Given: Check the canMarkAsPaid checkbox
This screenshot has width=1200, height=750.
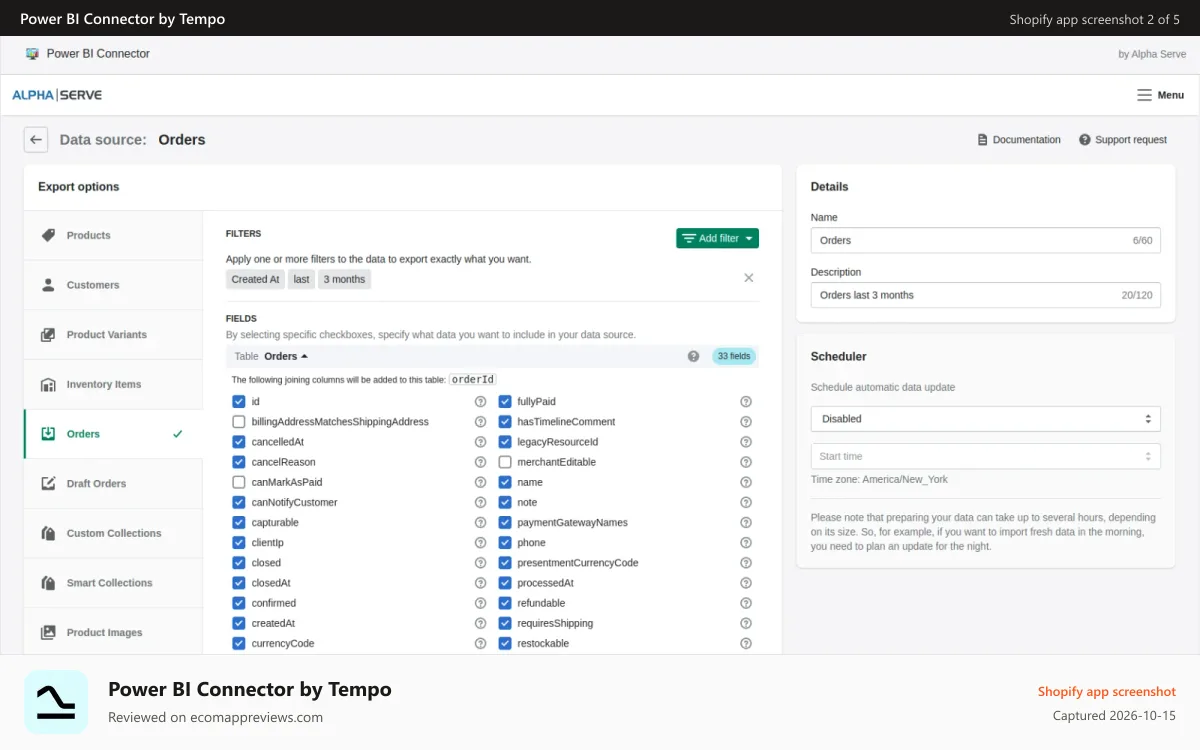Looking at the screenshot, I should point(239,482).
